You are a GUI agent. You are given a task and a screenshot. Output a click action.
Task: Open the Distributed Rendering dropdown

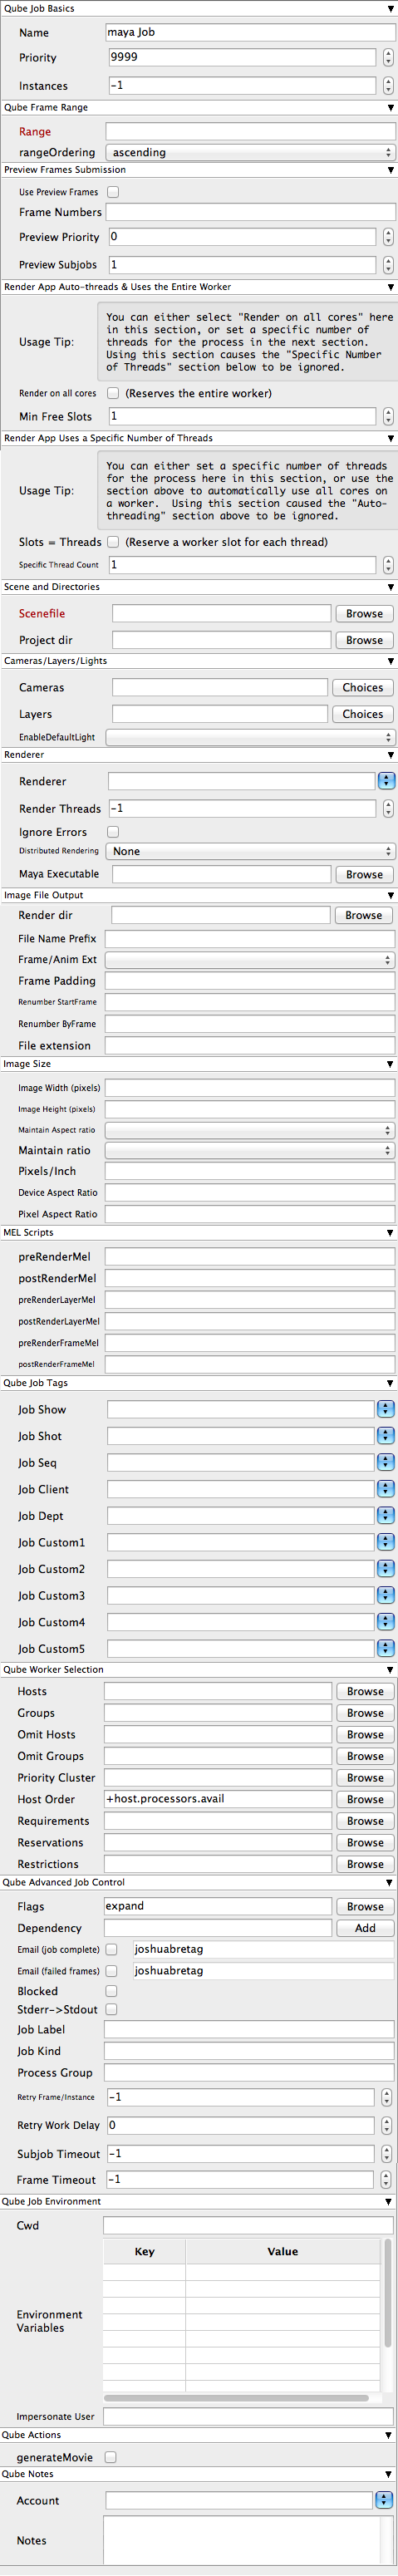tap(251, 851)
